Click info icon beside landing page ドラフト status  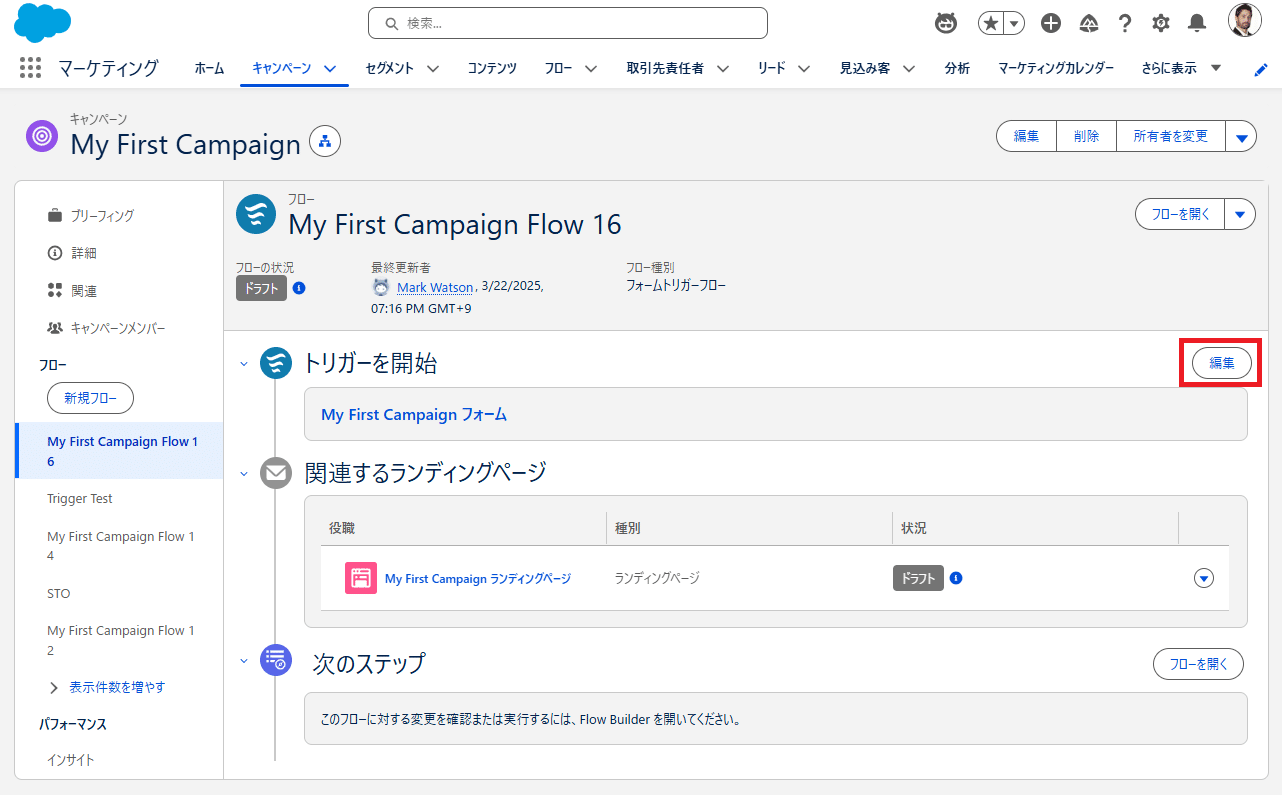click(956, 578)
